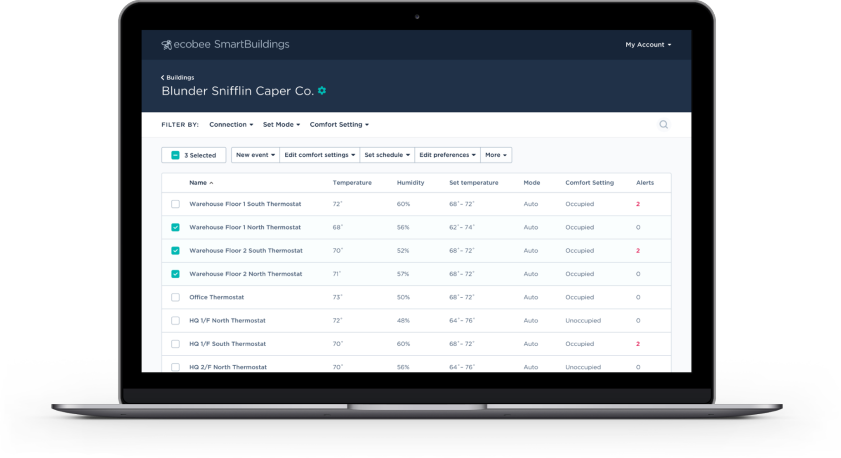Check HQ 2/F North Thermostat checkbox

point(175,367)
